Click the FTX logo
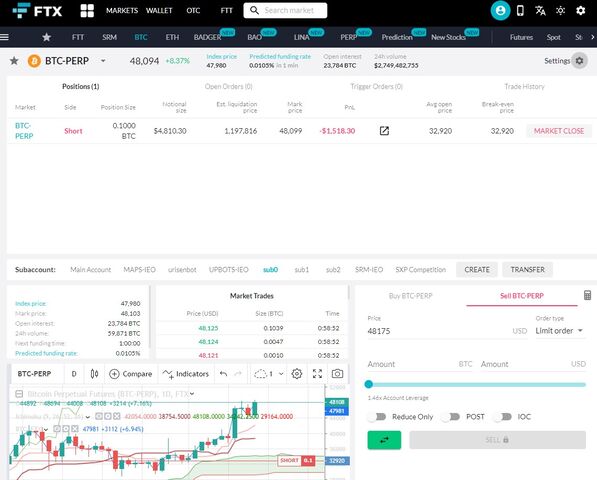Image resolution: width=597 pixels, height=480 pixels. click(x=37, y=10)
